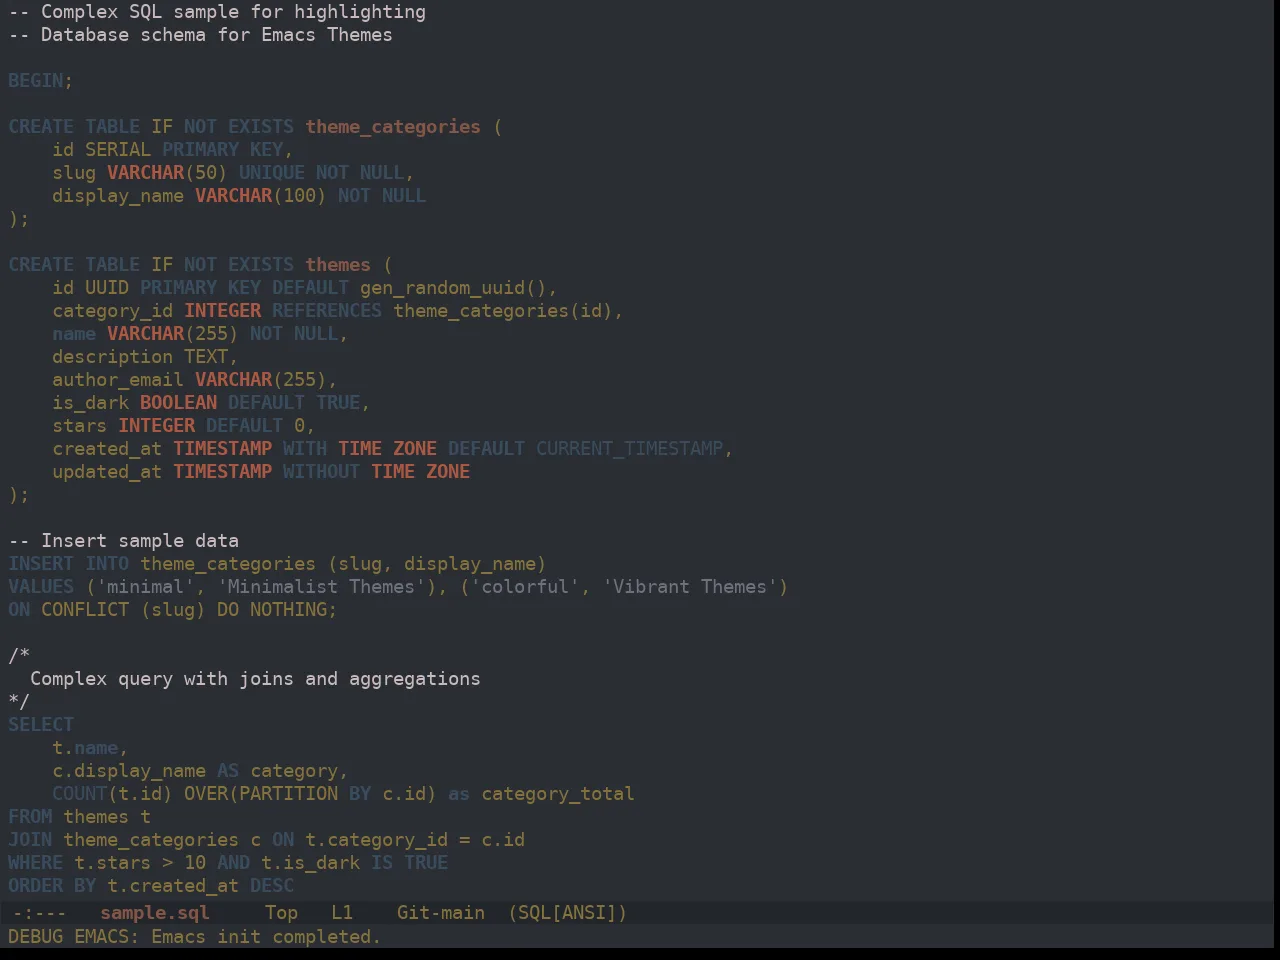The height and width of the screenshot is (960, 1280).
Task: Click 'stars' column name
Action: [x=80, y=425]
